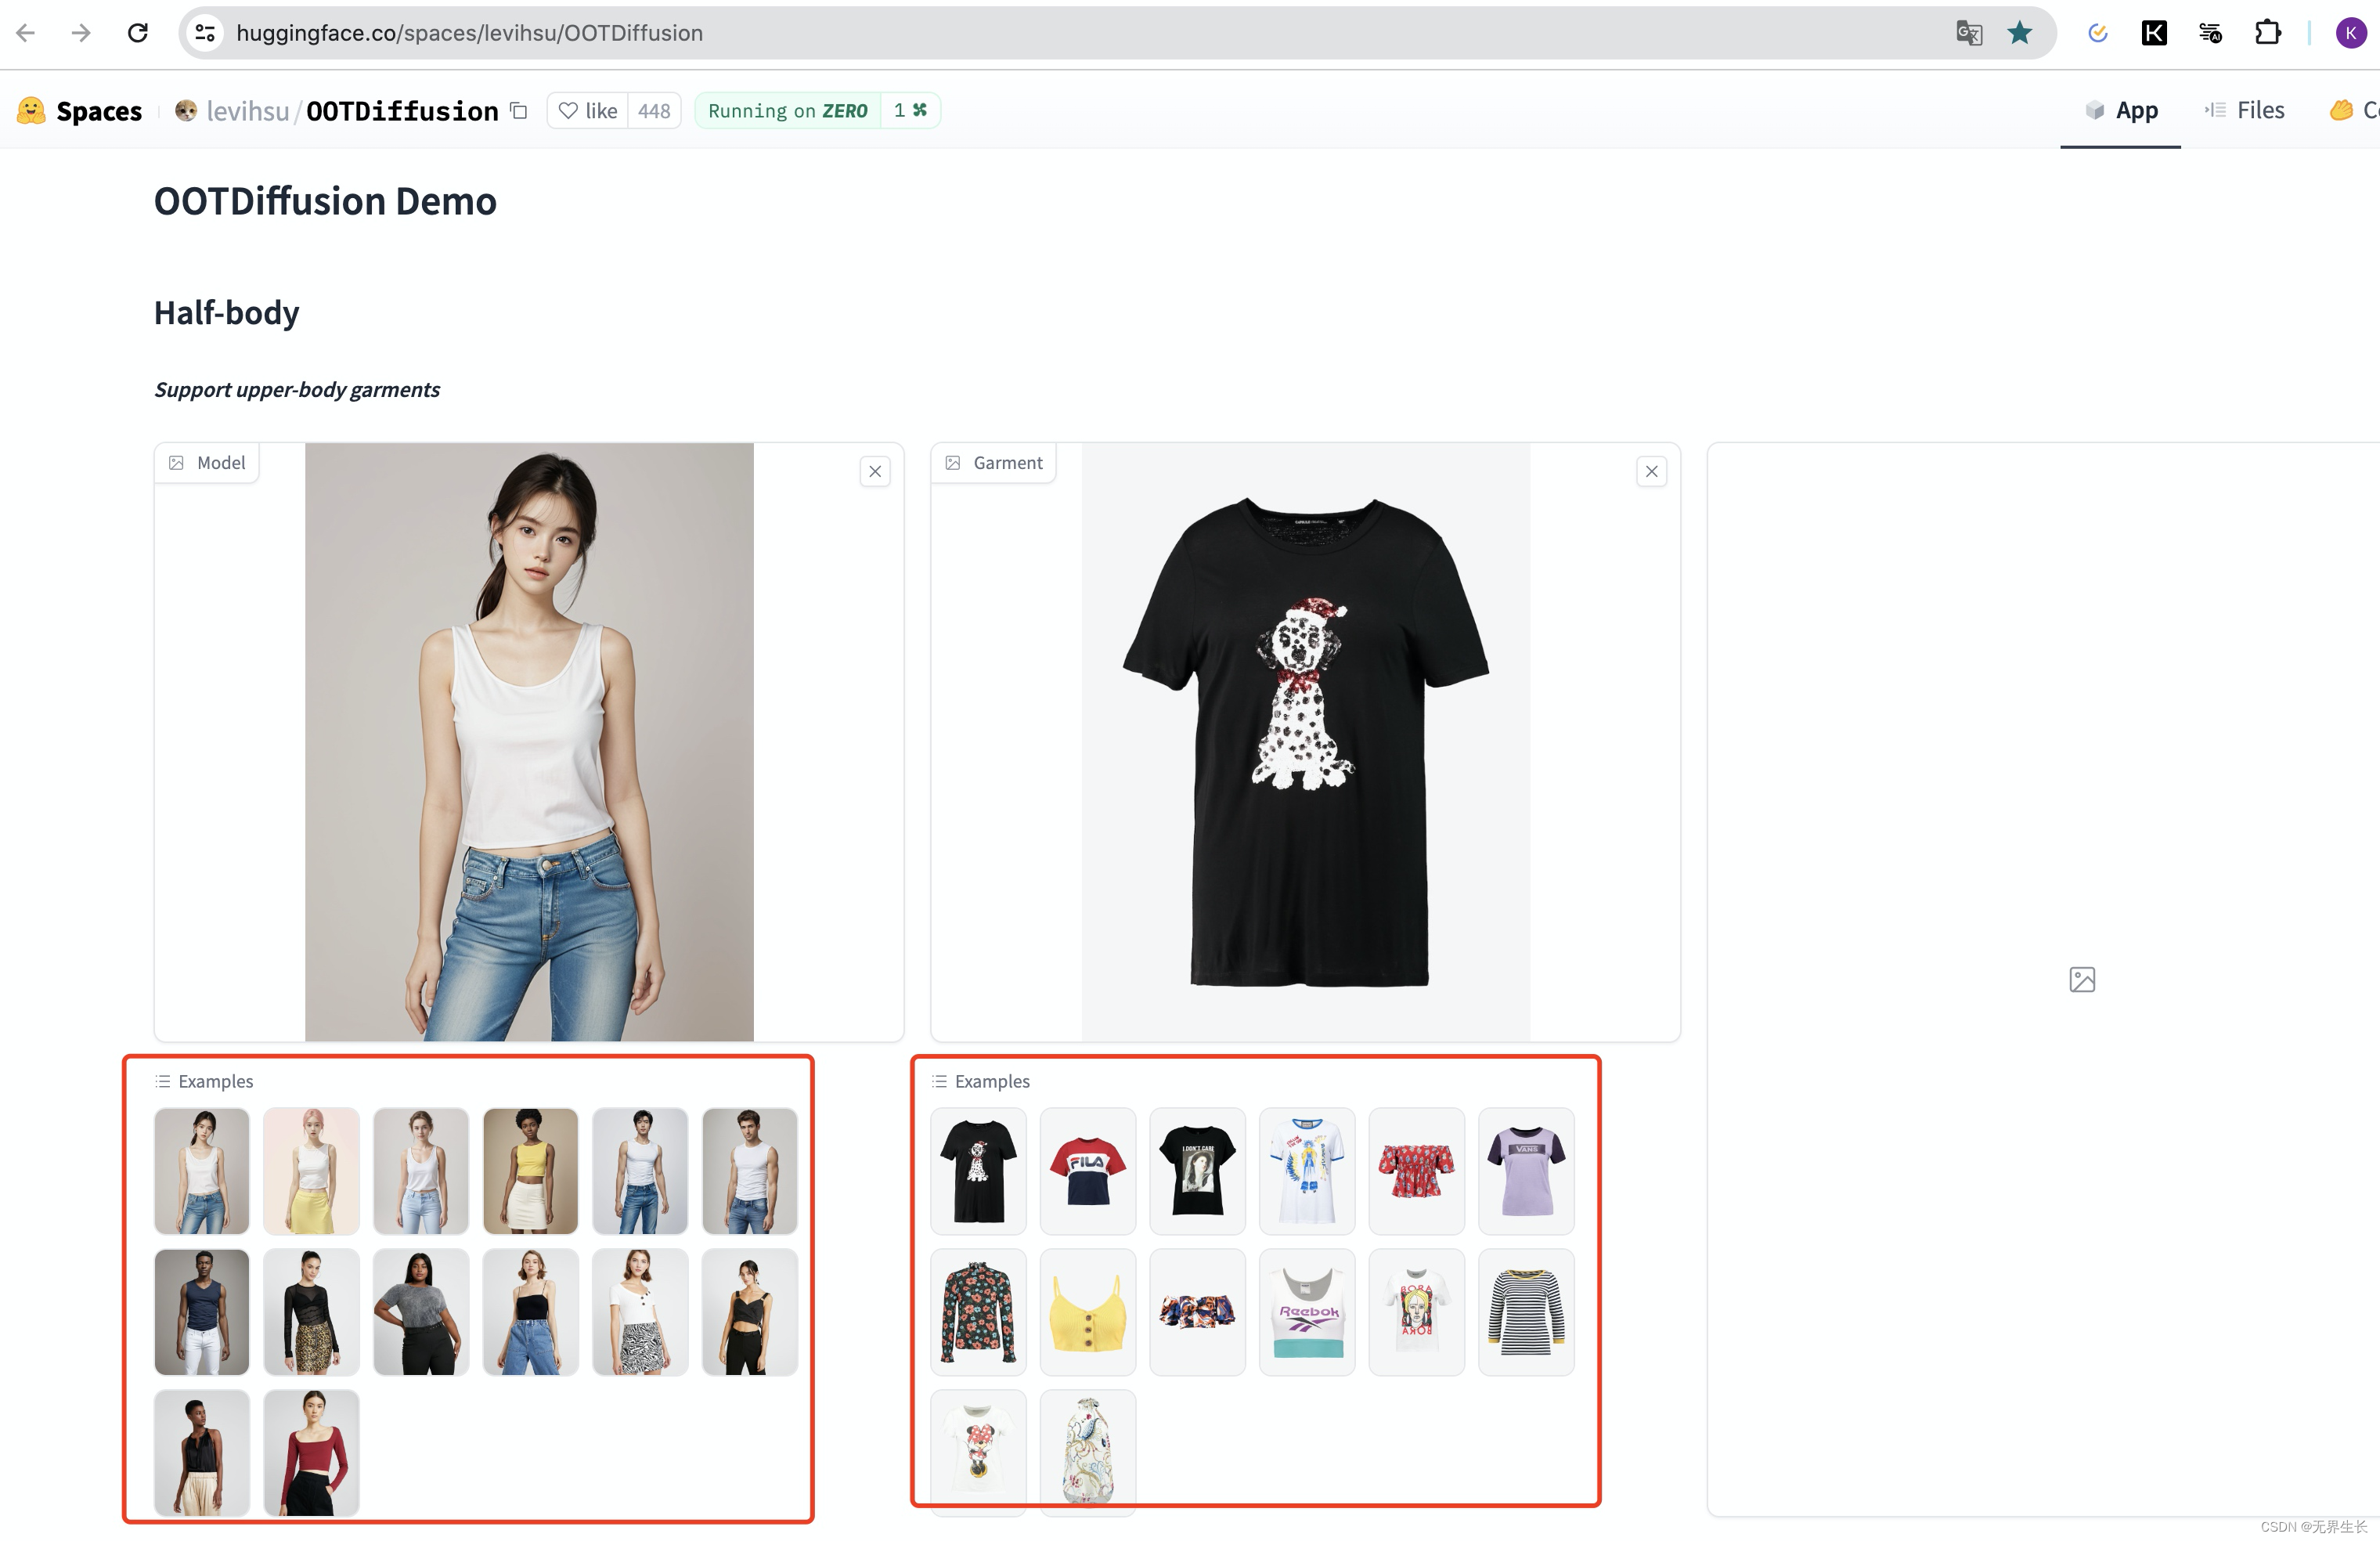Click the copy Space name icon

519,111
